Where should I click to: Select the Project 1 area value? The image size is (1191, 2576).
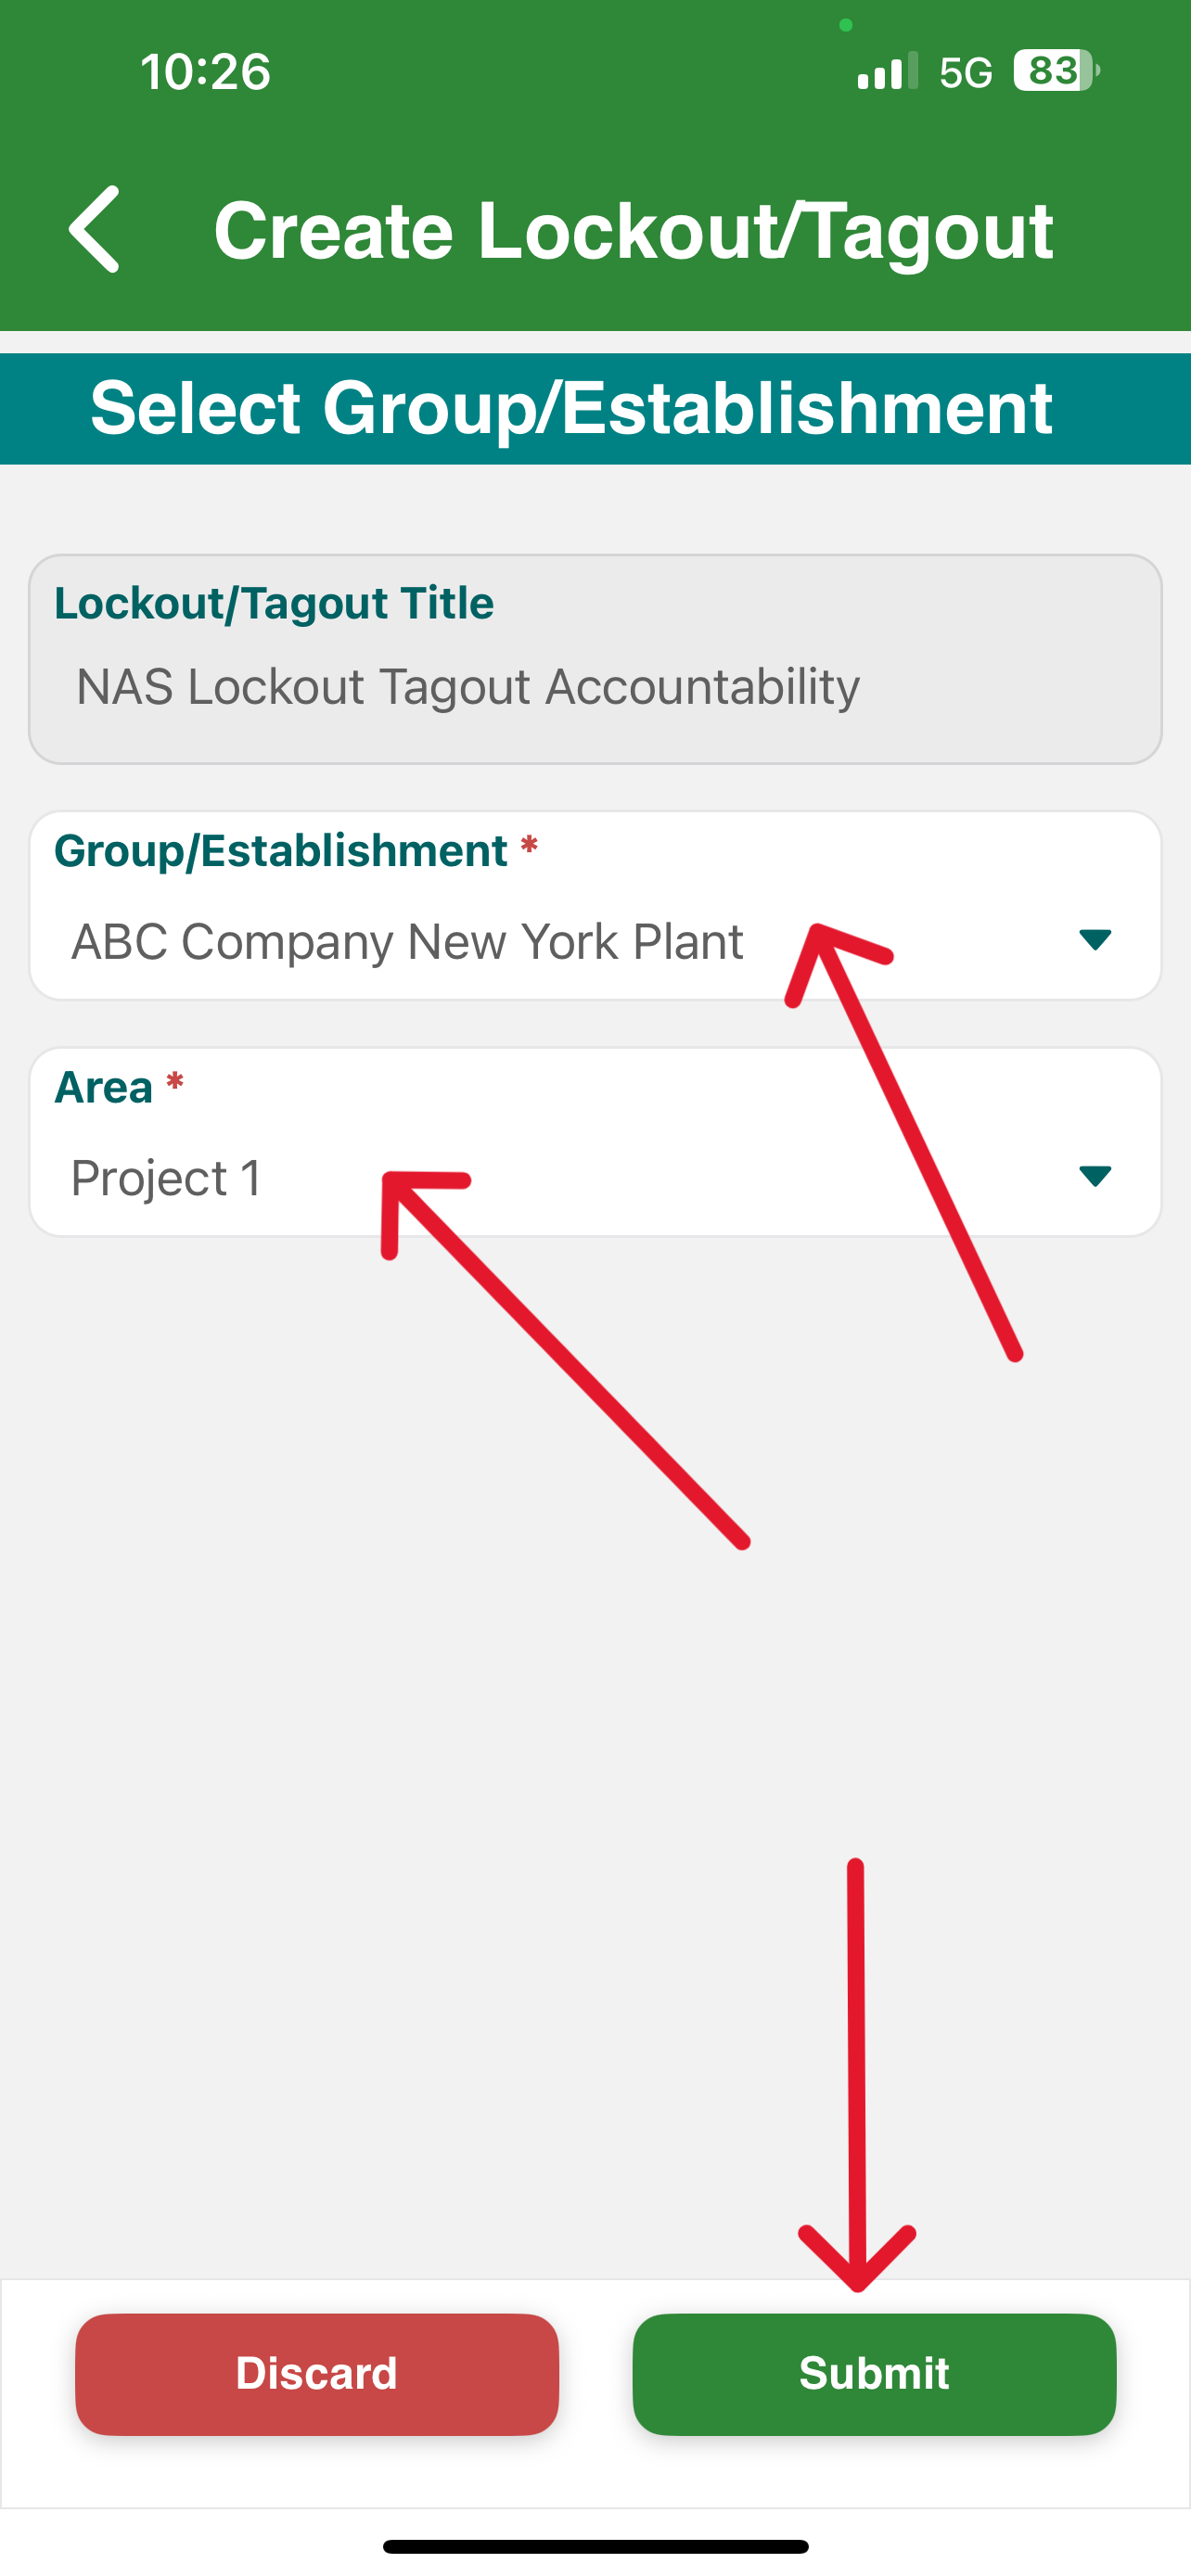click(x=166, y=1177)
